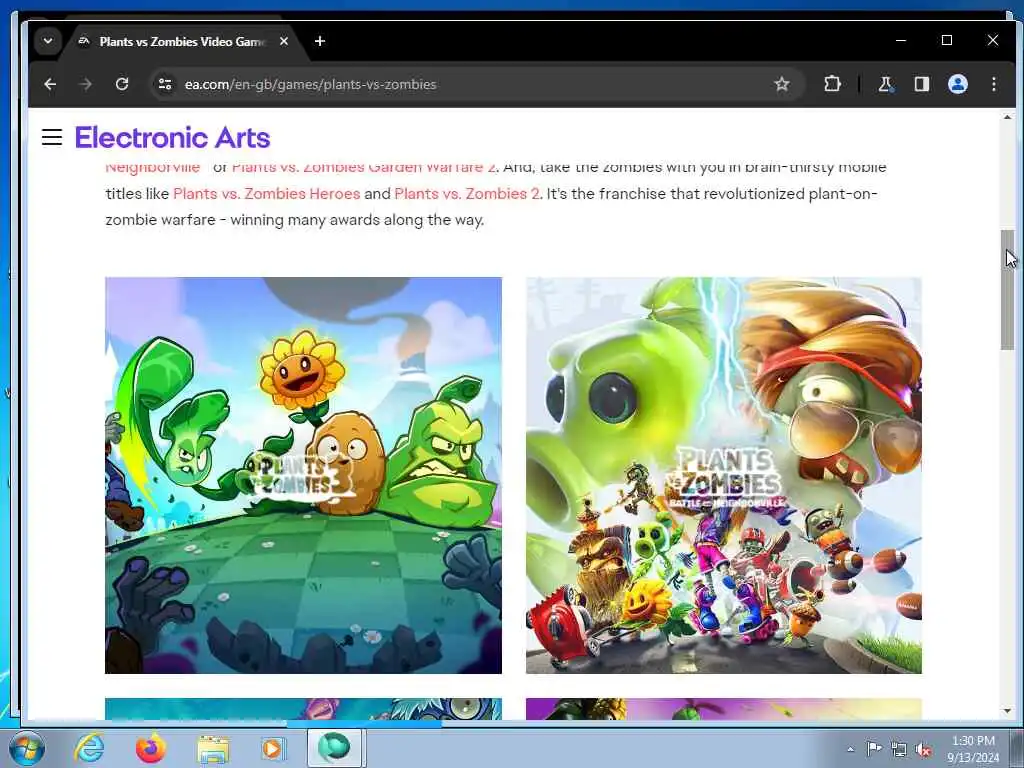Open Chrome Labs flask icon
1024x768 pixels.
pyautogui.click(x=885, y=84)
